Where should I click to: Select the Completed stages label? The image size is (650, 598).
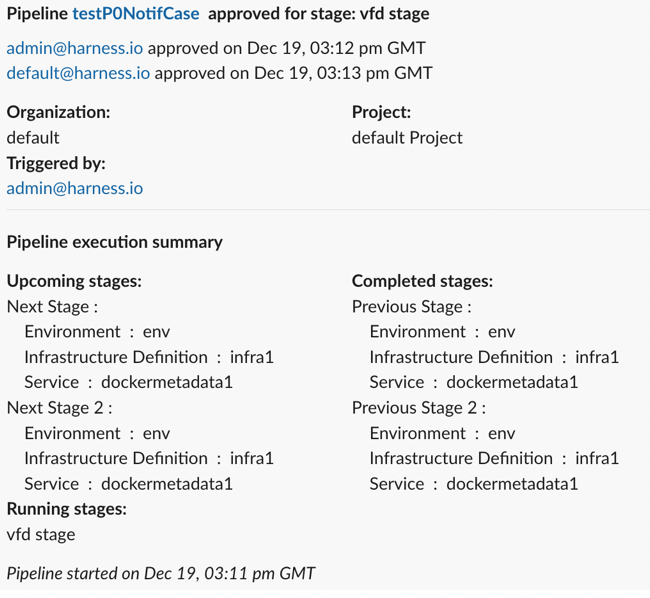[x=422, y=282]
